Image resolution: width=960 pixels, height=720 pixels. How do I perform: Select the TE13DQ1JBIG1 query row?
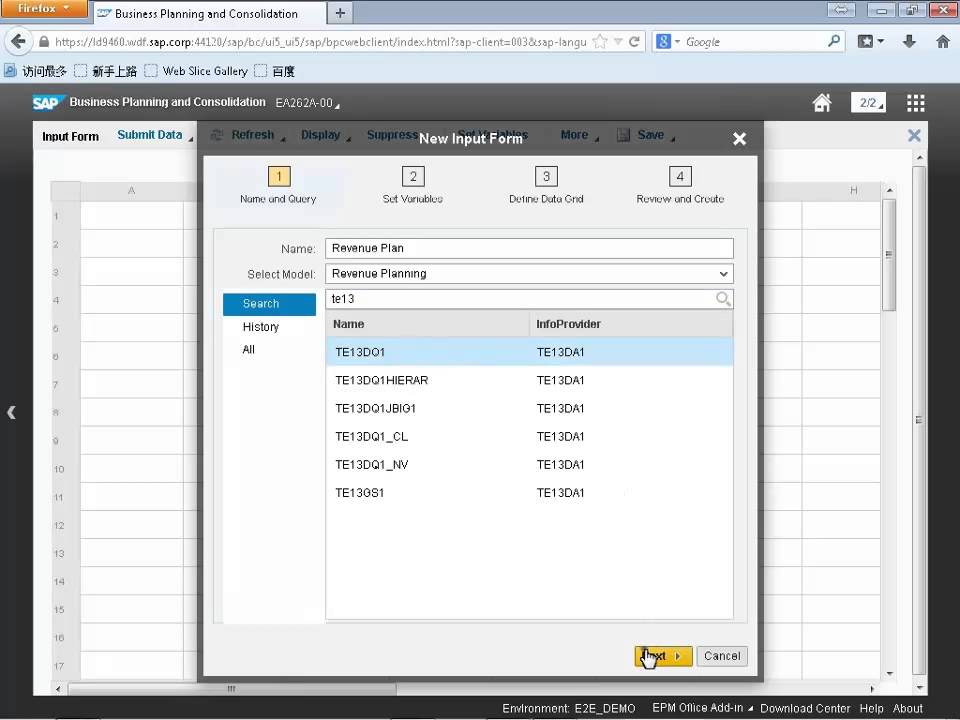pos(529,408)
